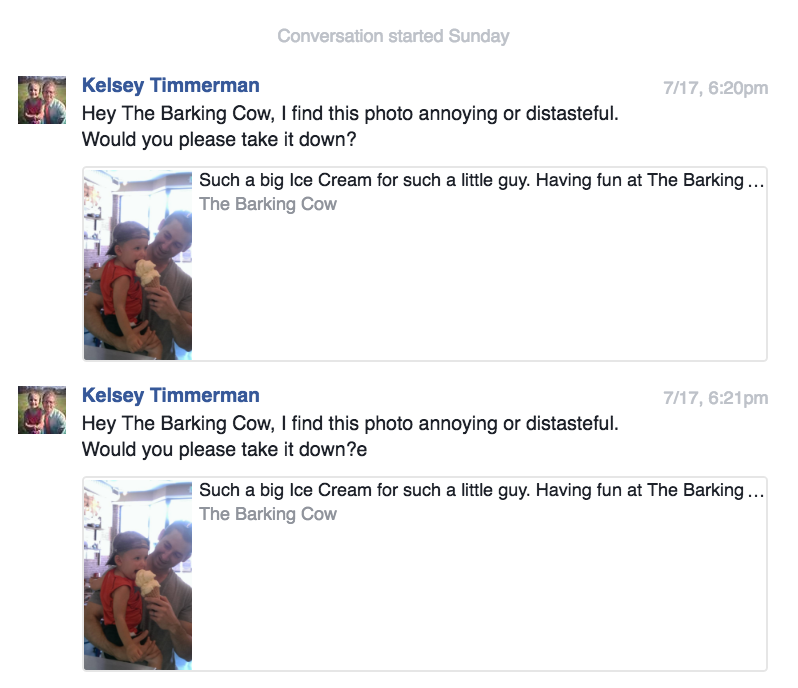The width and height of the screenshot is (798, 688).
Task: Open ice cream photo thumbnail in second message
Action: [x=138, y=575]
